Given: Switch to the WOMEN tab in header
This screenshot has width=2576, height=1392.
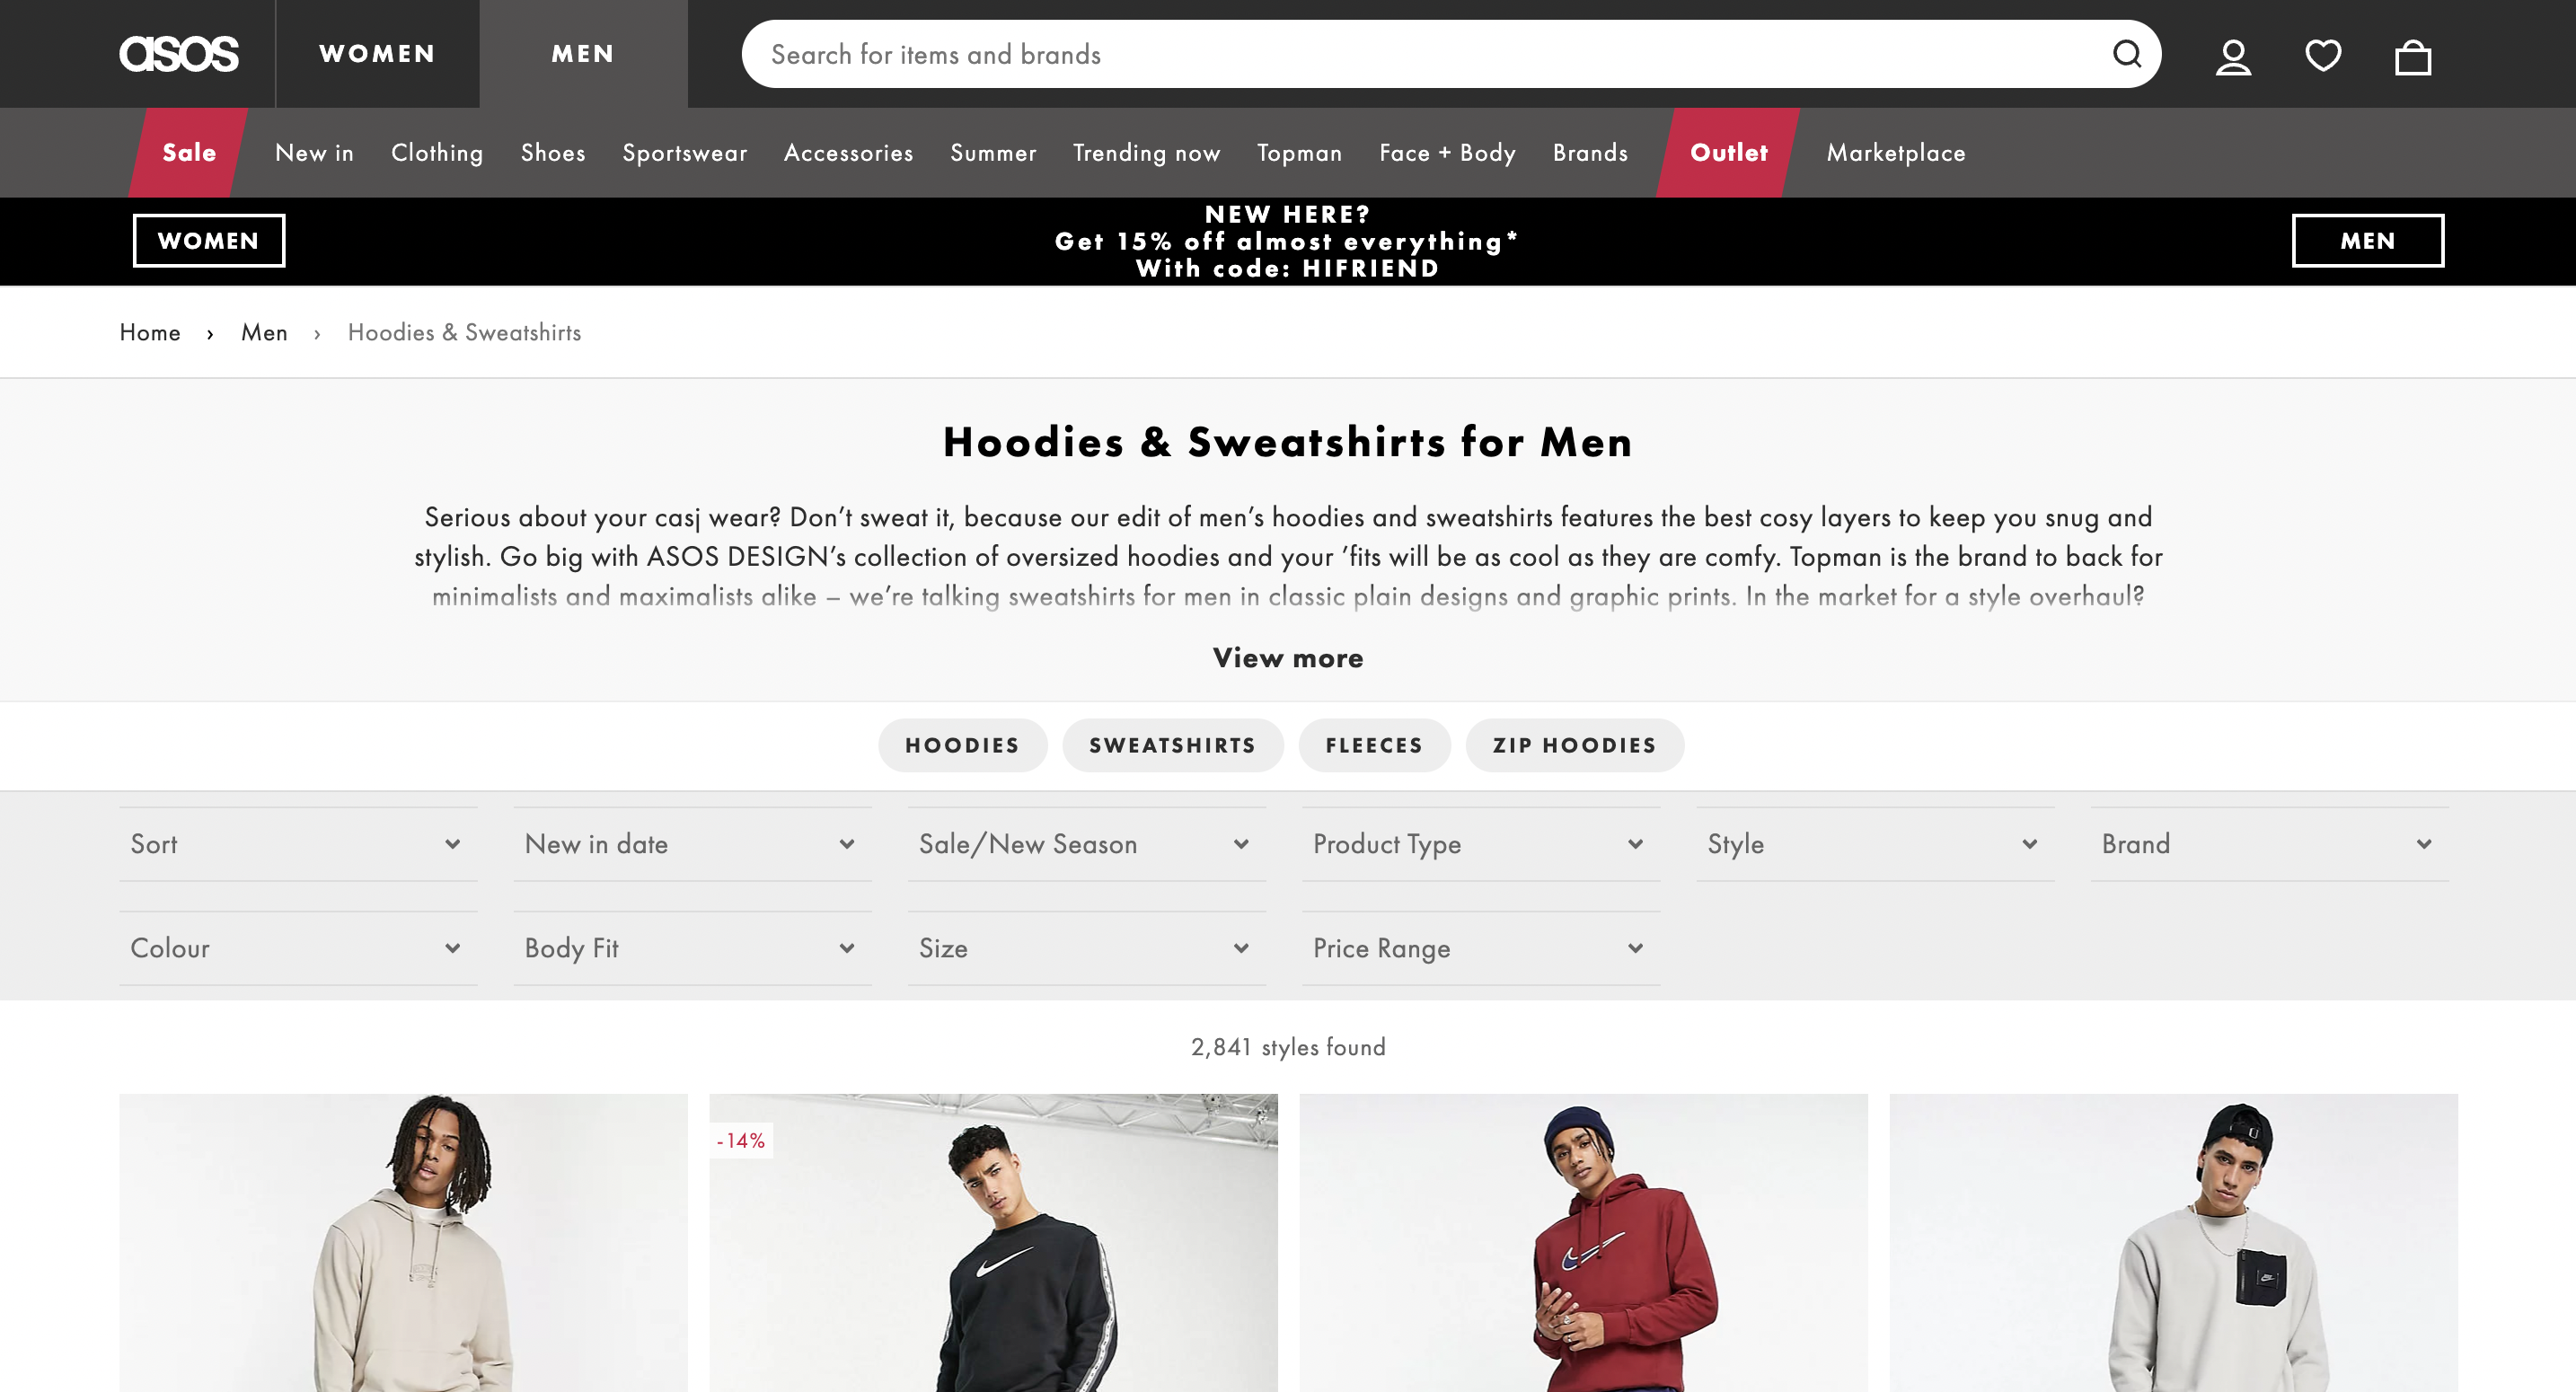Looking at the screenshot, I should pyautogui.click(x=377, y=54).
